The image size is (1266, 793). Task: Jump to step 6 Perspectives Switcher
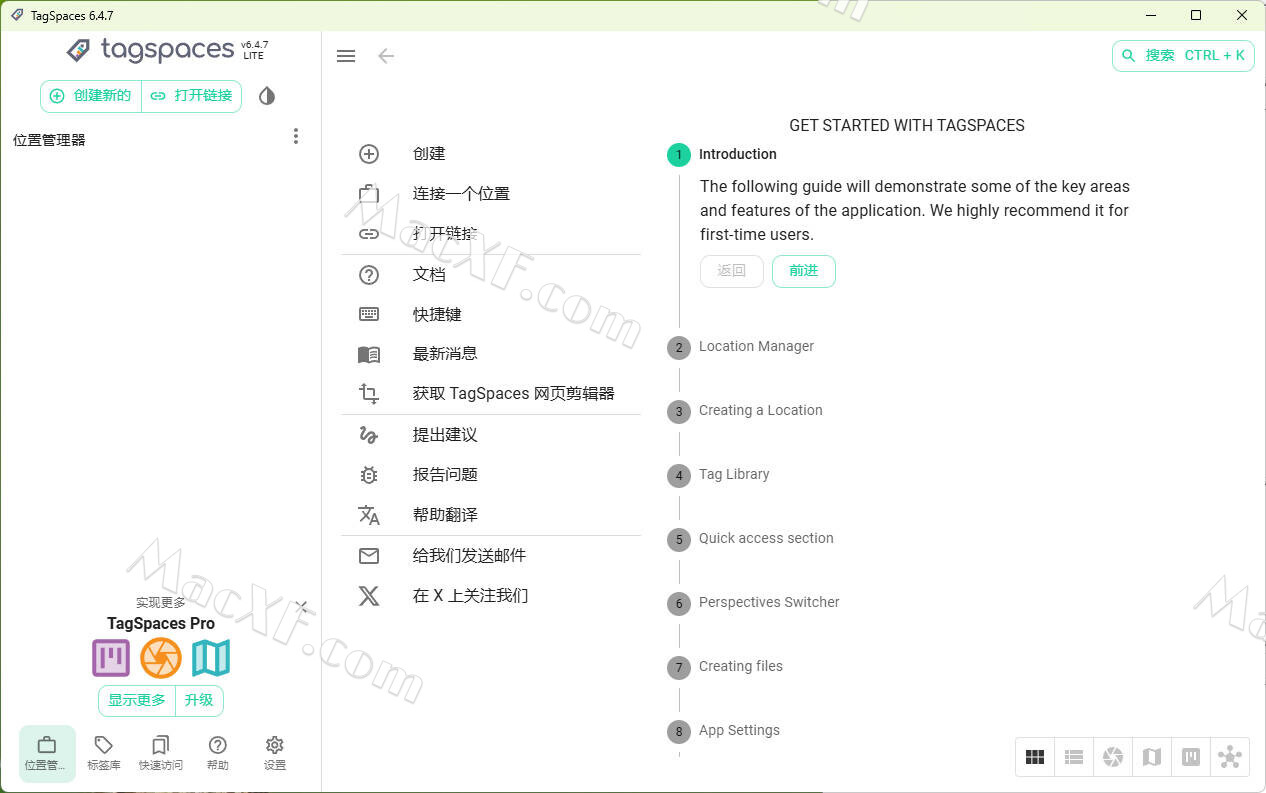pyautogui.click(x=754, y=603)
